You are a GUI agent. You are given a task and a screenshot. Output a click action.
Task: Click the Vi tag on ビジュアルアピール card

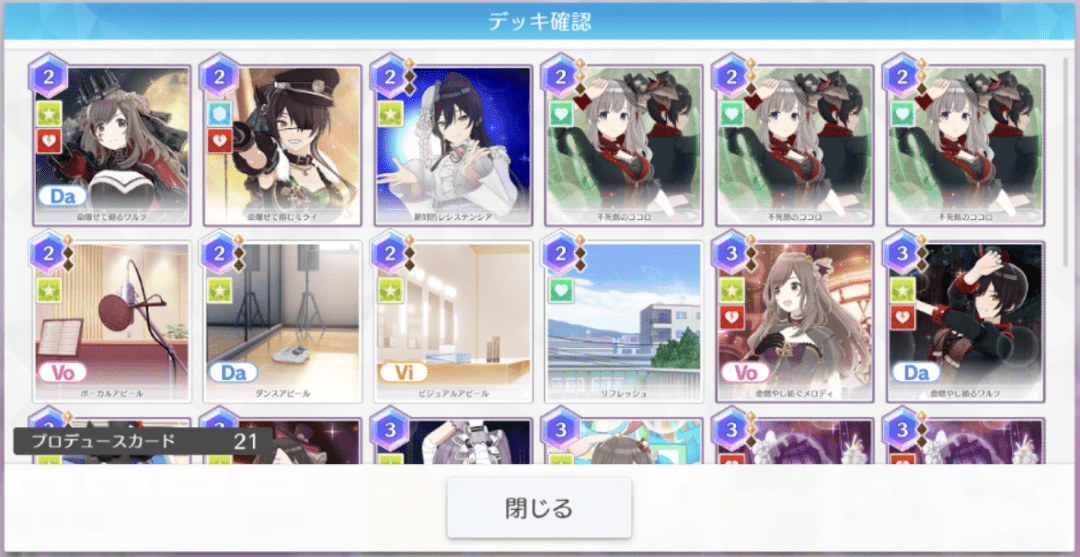404,372
